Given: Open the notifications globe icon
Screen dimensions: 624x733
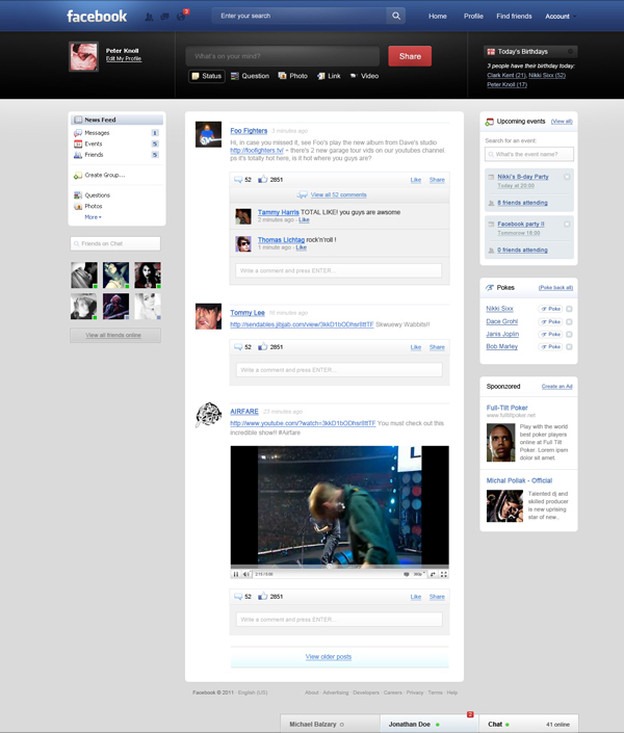Looking at the screenshot, I should [181, 17].
